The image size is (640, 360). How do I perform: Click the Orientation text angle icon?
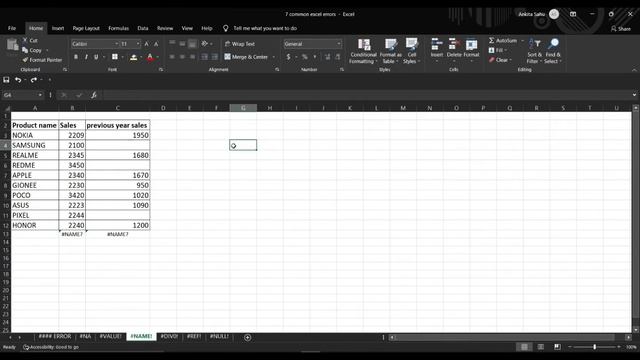point(204,43)
